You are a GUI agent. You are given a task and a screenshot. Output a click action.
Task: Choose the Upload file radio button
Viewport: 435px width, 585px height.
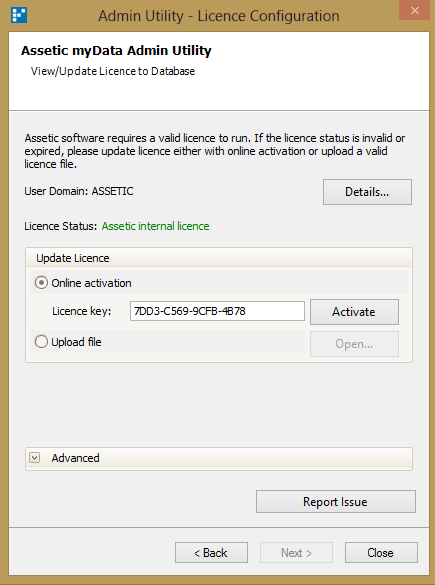tap(41, 342)
